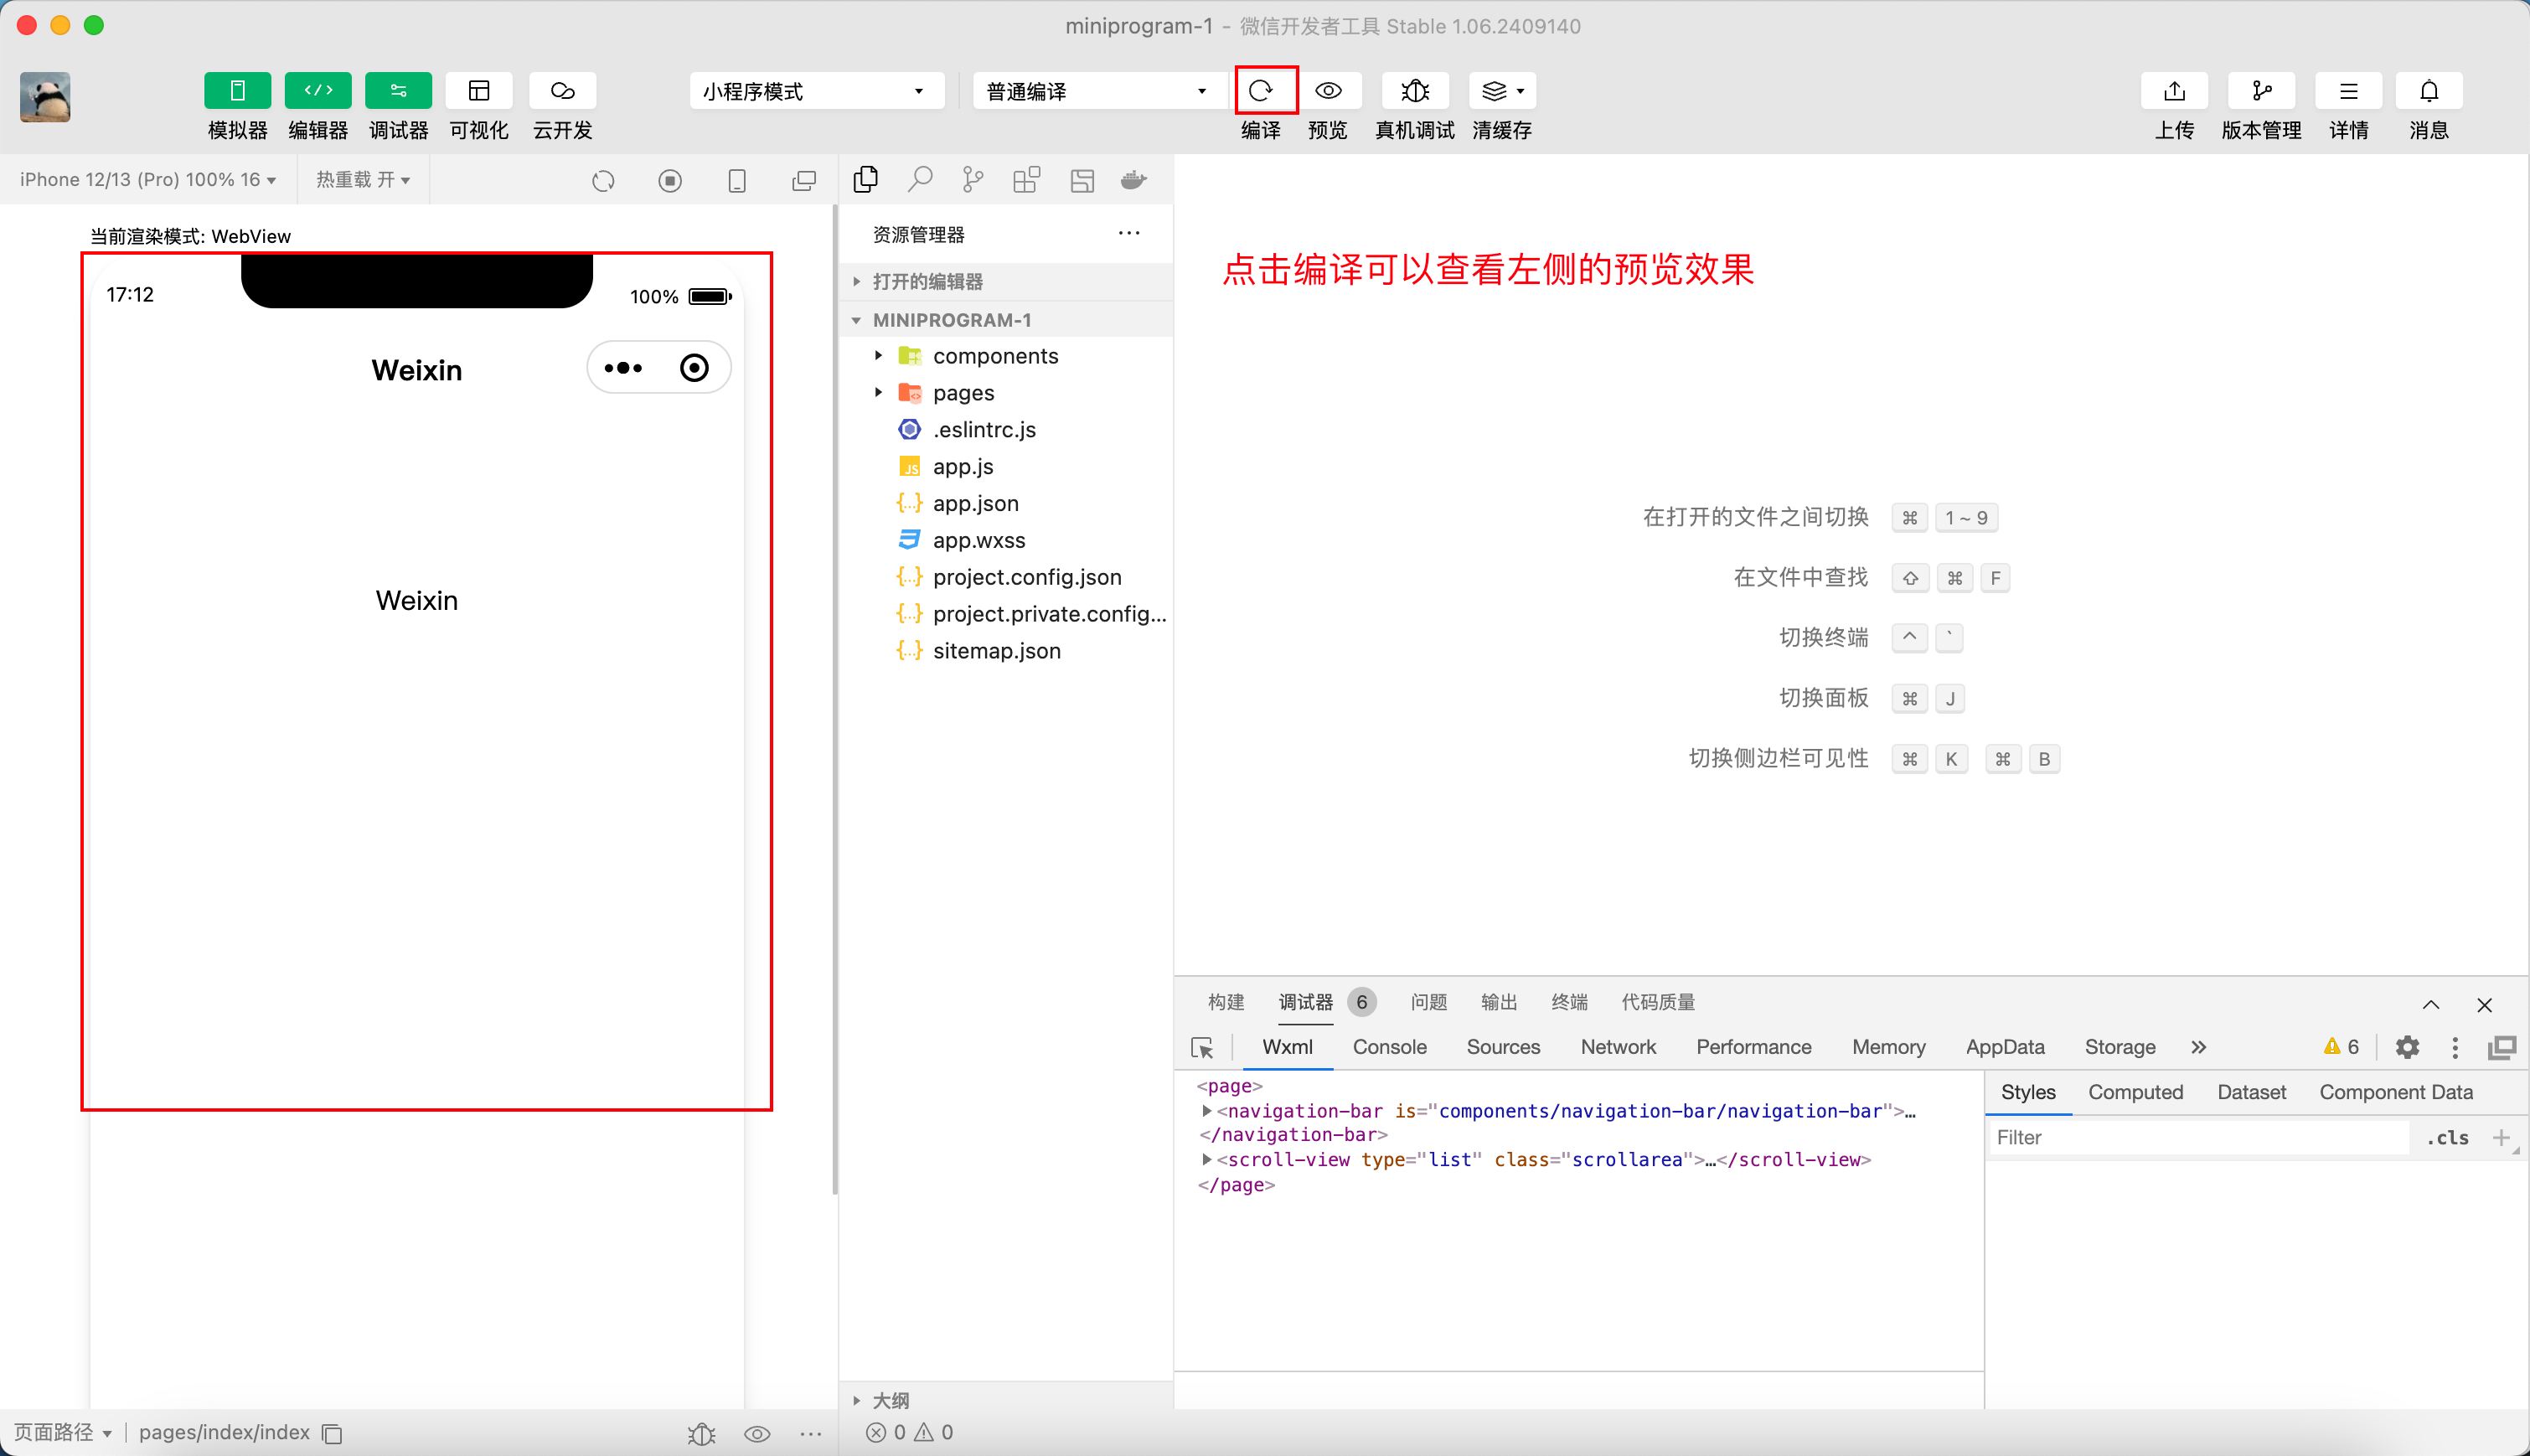Click the 真机调试 bug icon
The image size is (2530, 1456).
pos(1414,91)
